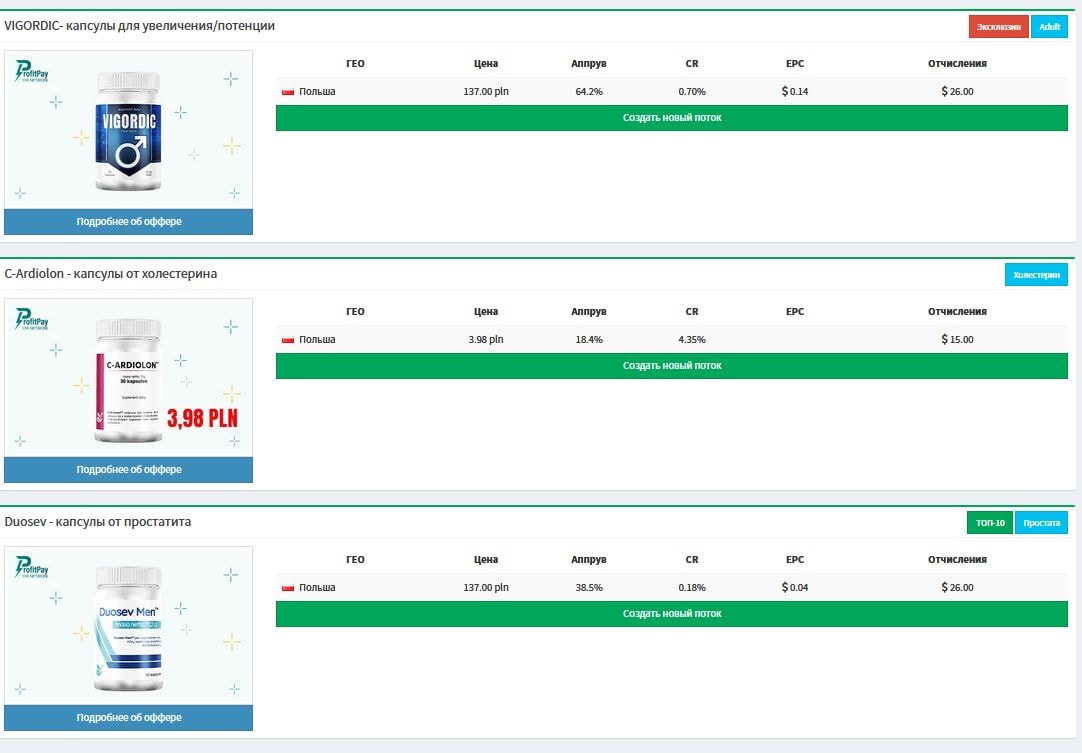Select Польша in C-Ardiolon table

317,340
